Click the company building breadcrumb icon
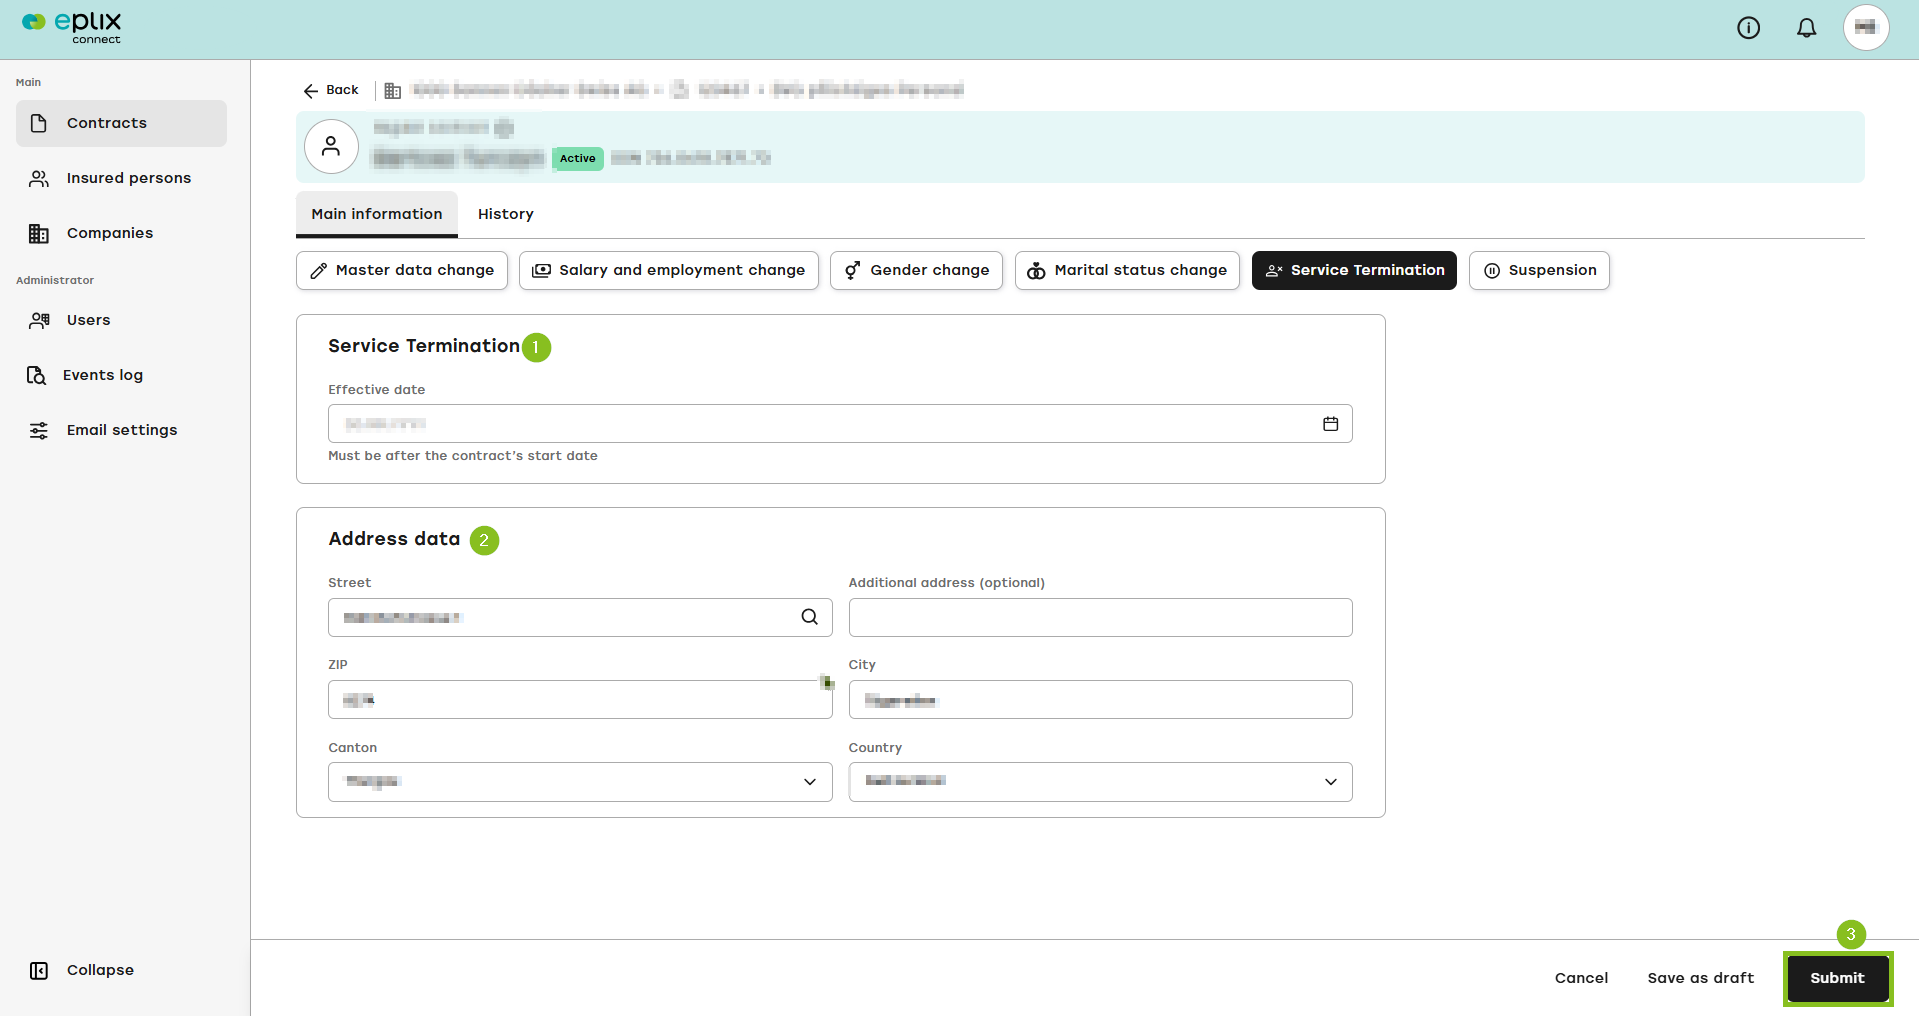This screenshot has width=1919, height=1016. [x=393, y=90]
